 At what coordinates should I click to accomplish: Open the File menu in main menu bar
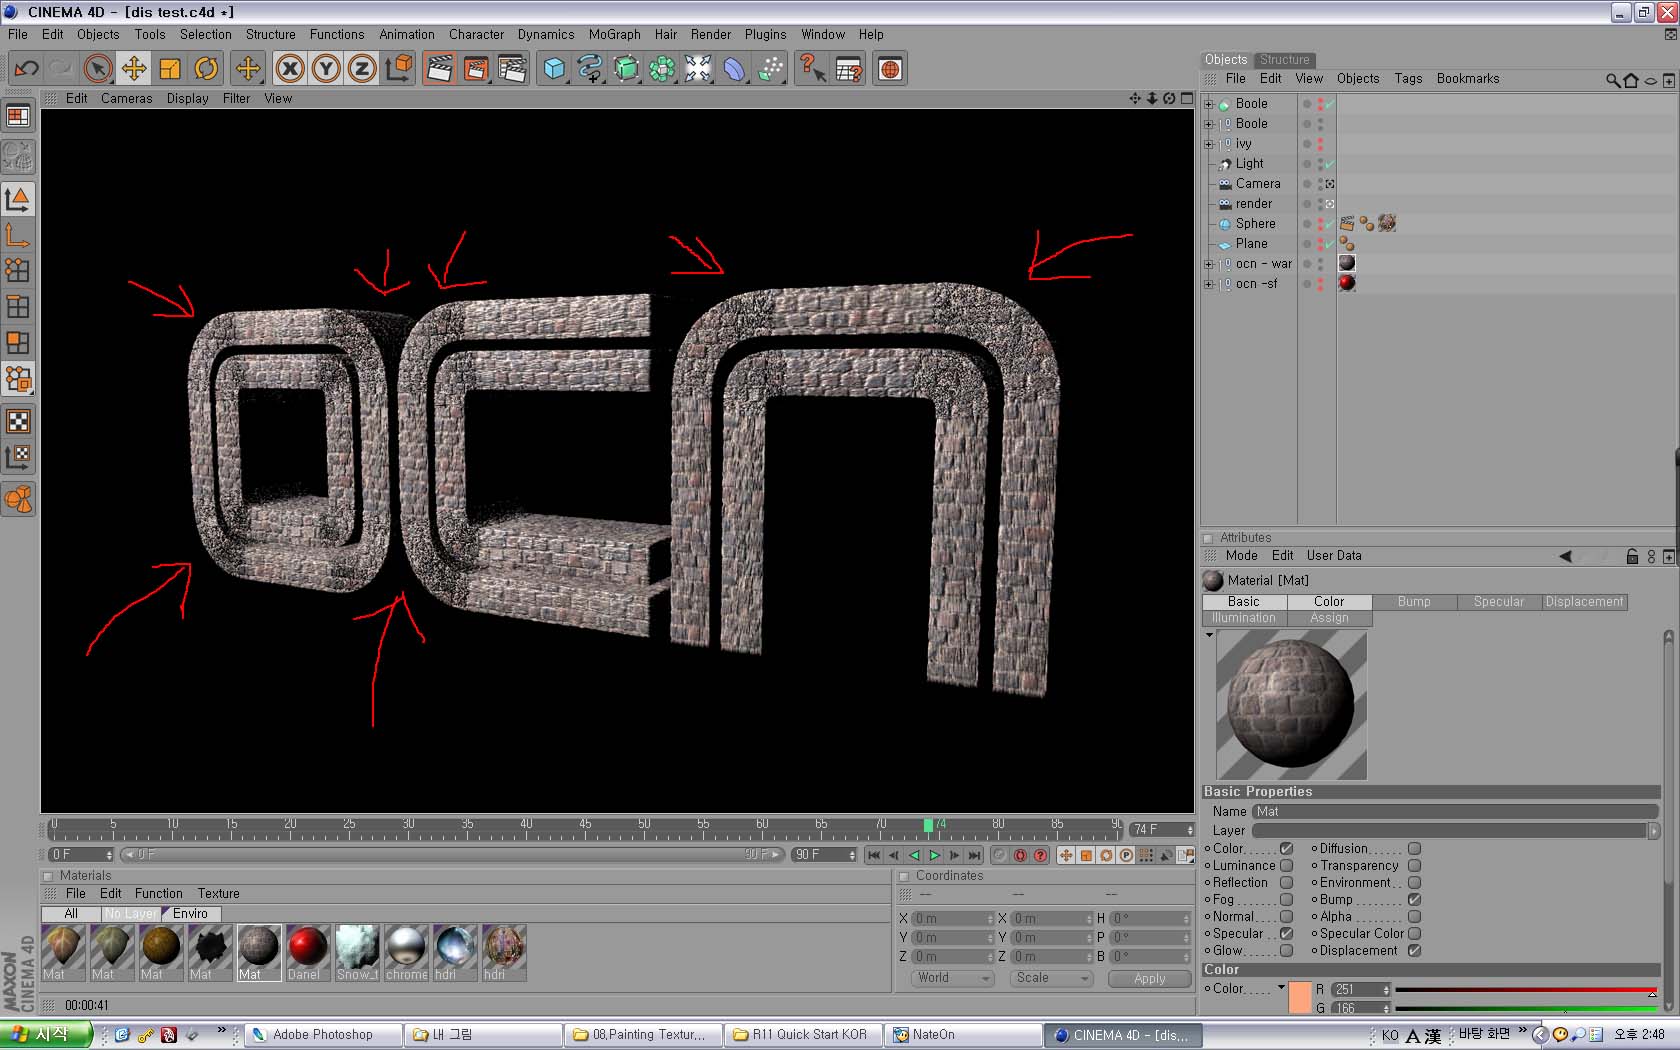[18, 34]
